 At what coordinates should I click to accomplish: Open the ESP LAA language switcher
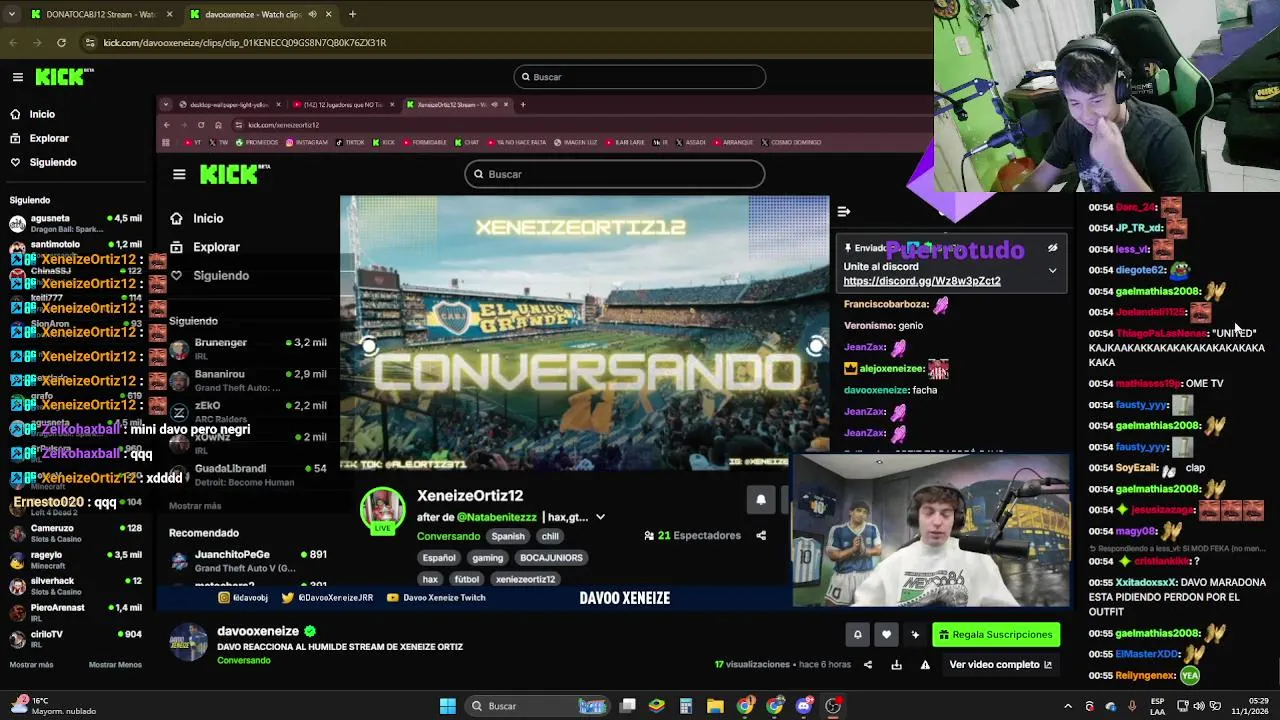[x=1157, y=706]
